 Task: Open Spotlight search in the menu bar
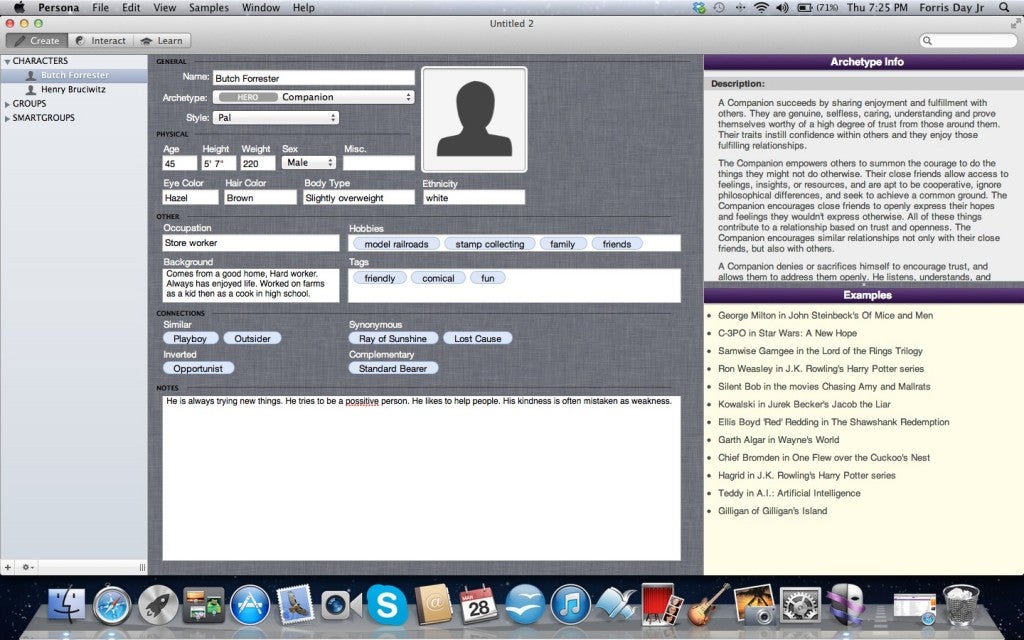pos(1004,8)
